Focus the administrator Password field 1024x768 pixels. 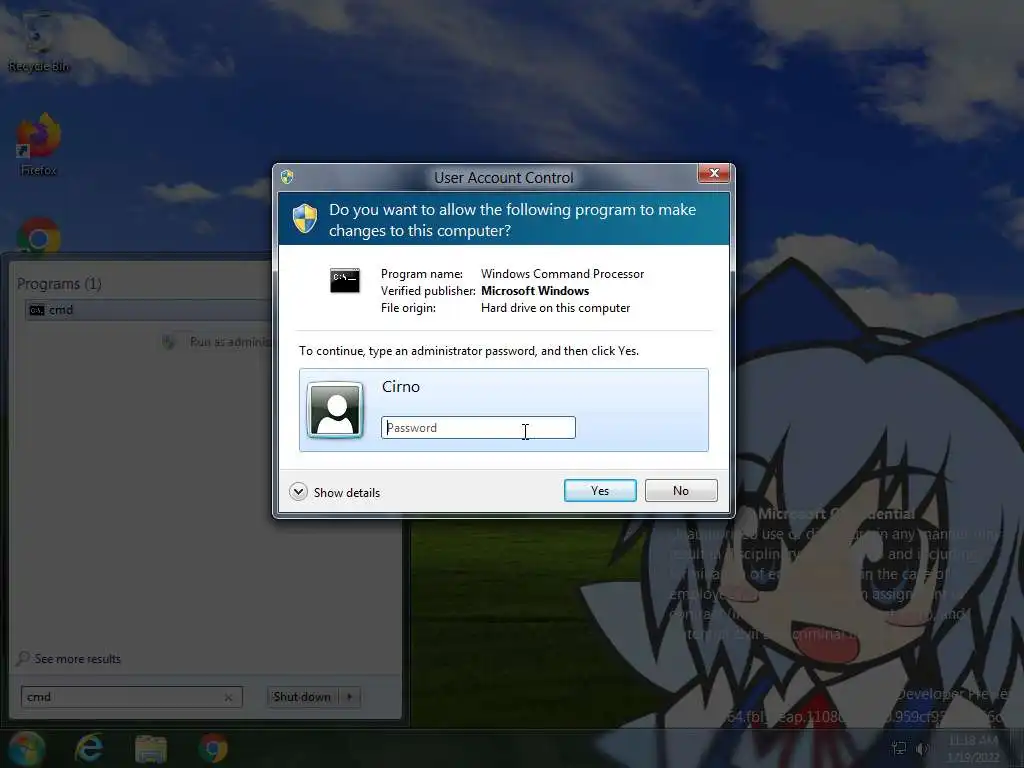coord(478,428)
